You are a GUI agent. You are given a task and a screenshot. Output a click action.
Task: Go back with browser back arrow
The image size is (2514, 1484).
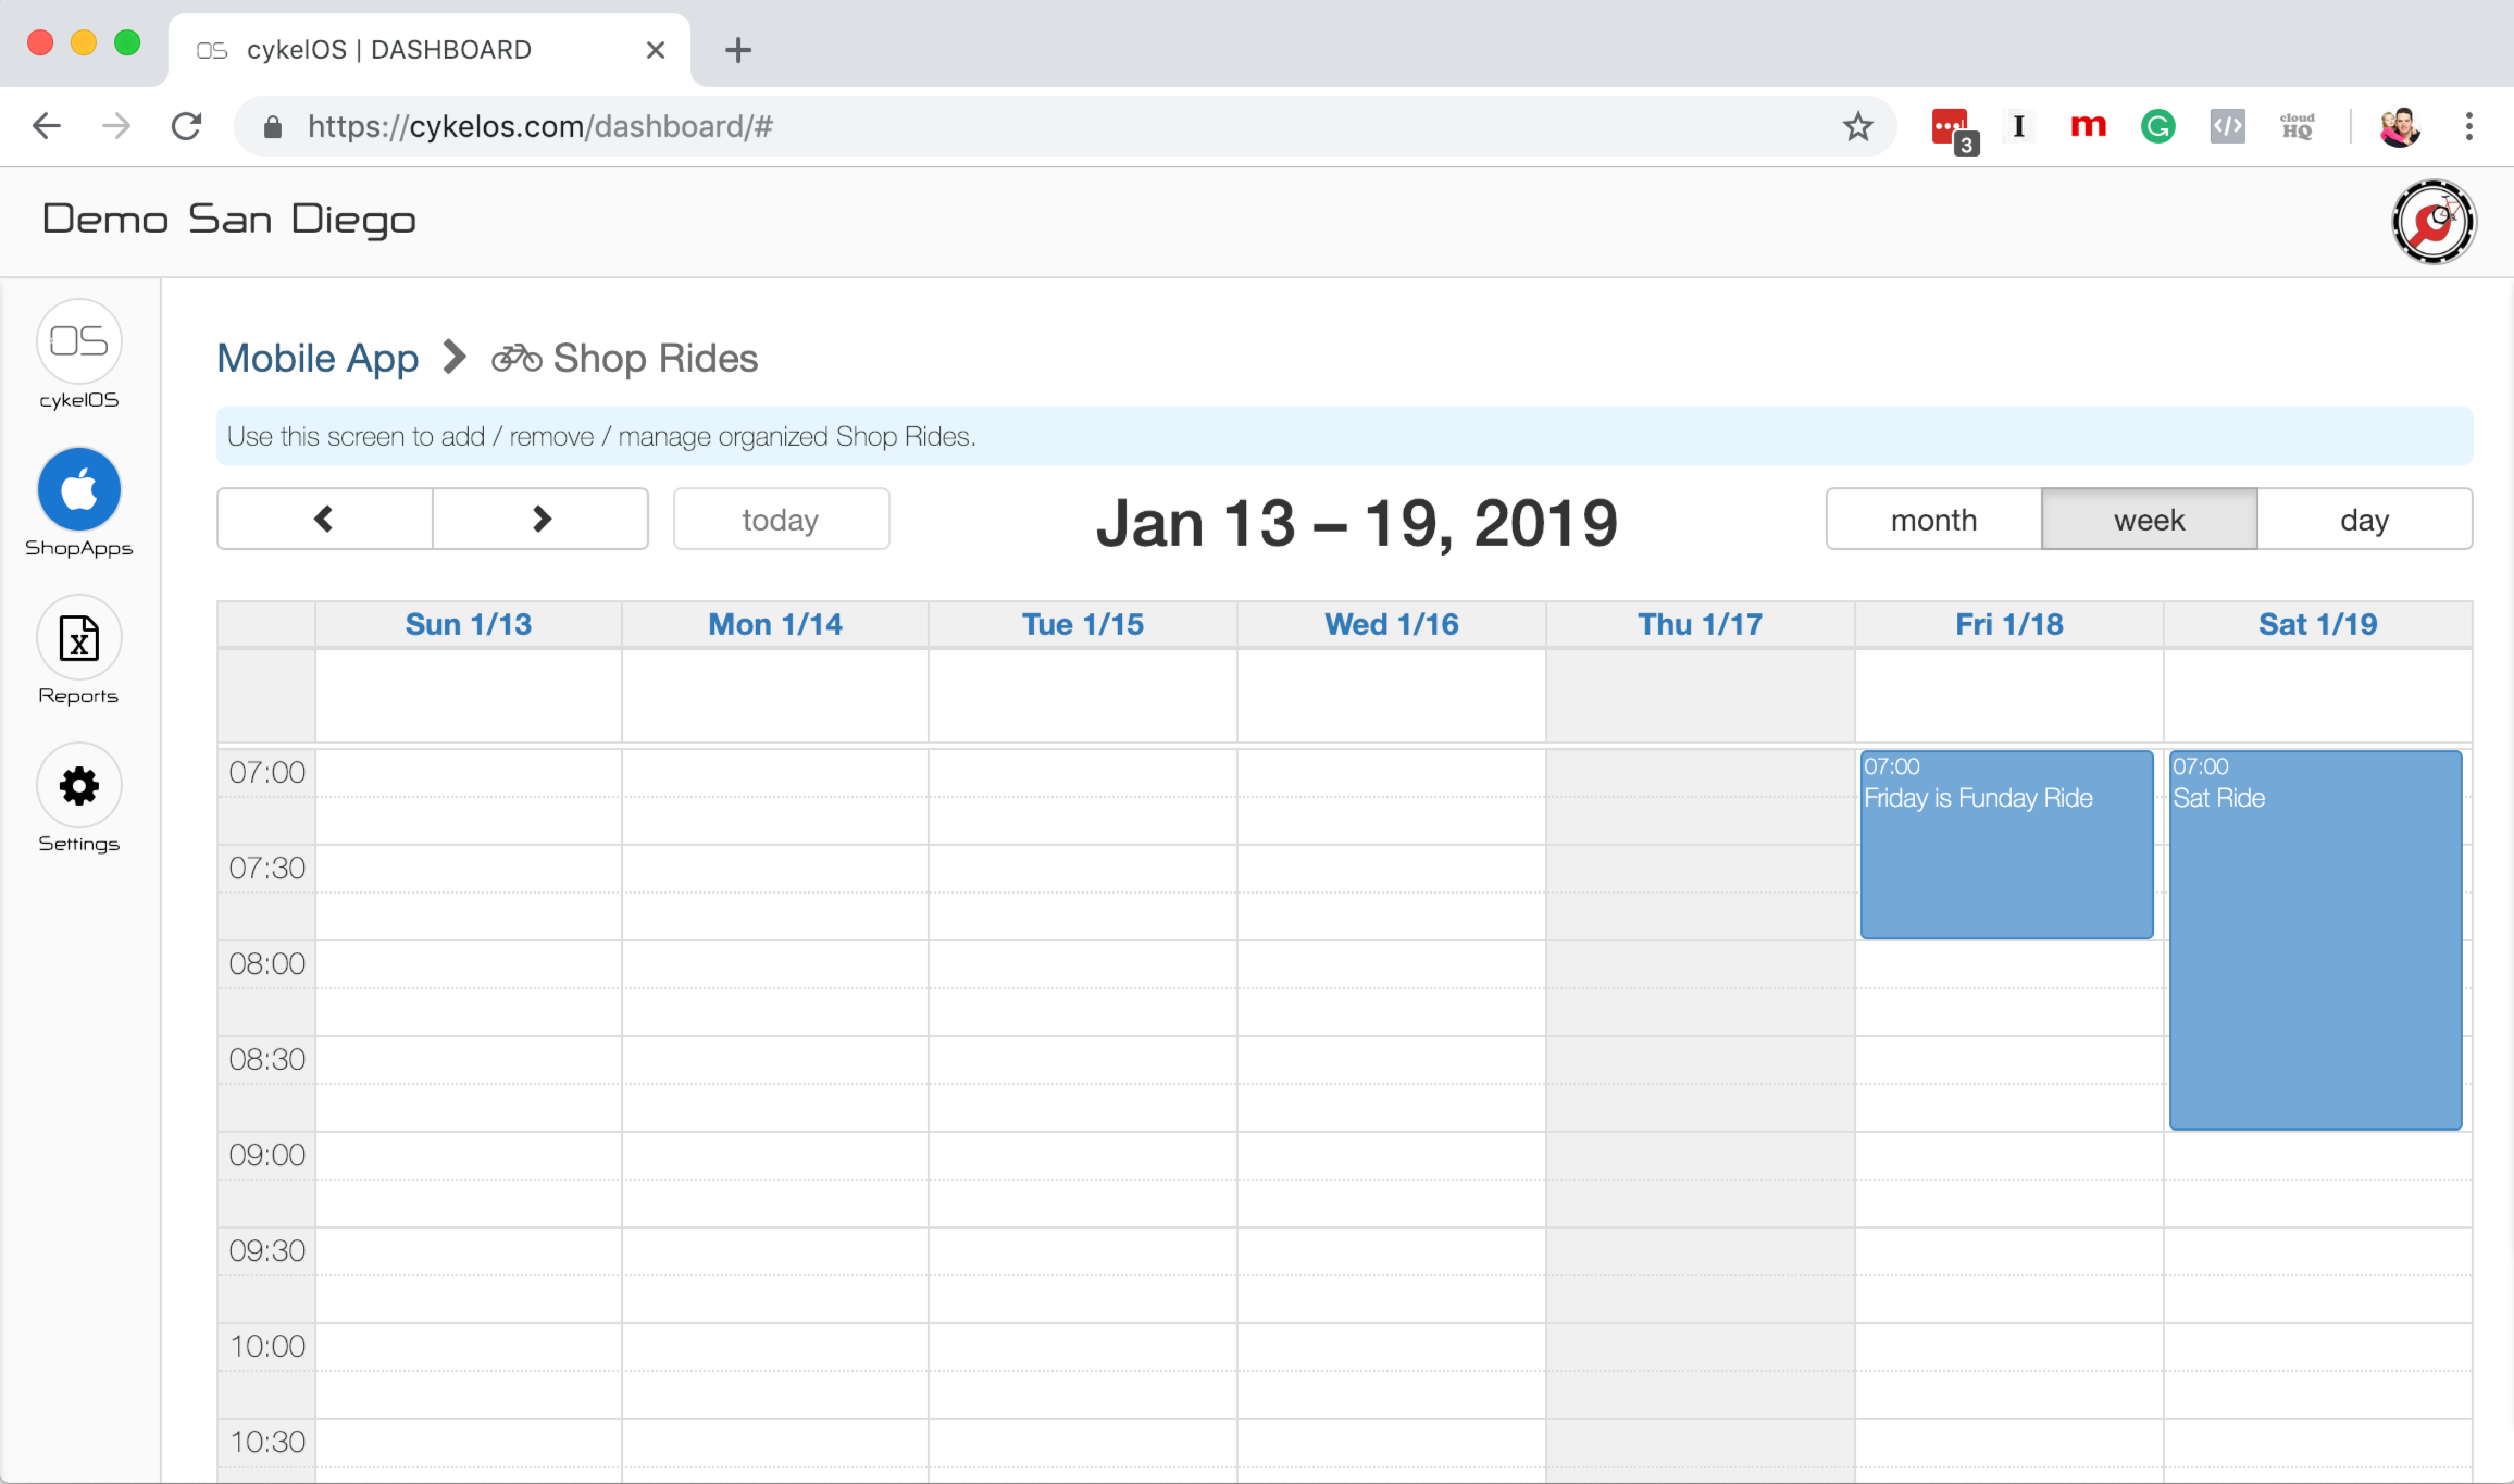point(47,126)
